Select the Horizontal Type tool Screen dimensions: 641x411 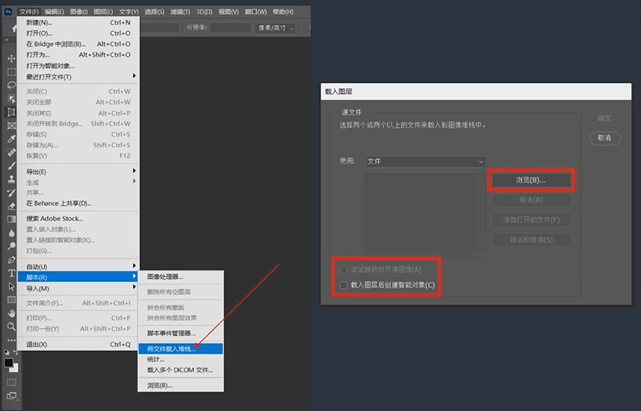click(10, 270)
